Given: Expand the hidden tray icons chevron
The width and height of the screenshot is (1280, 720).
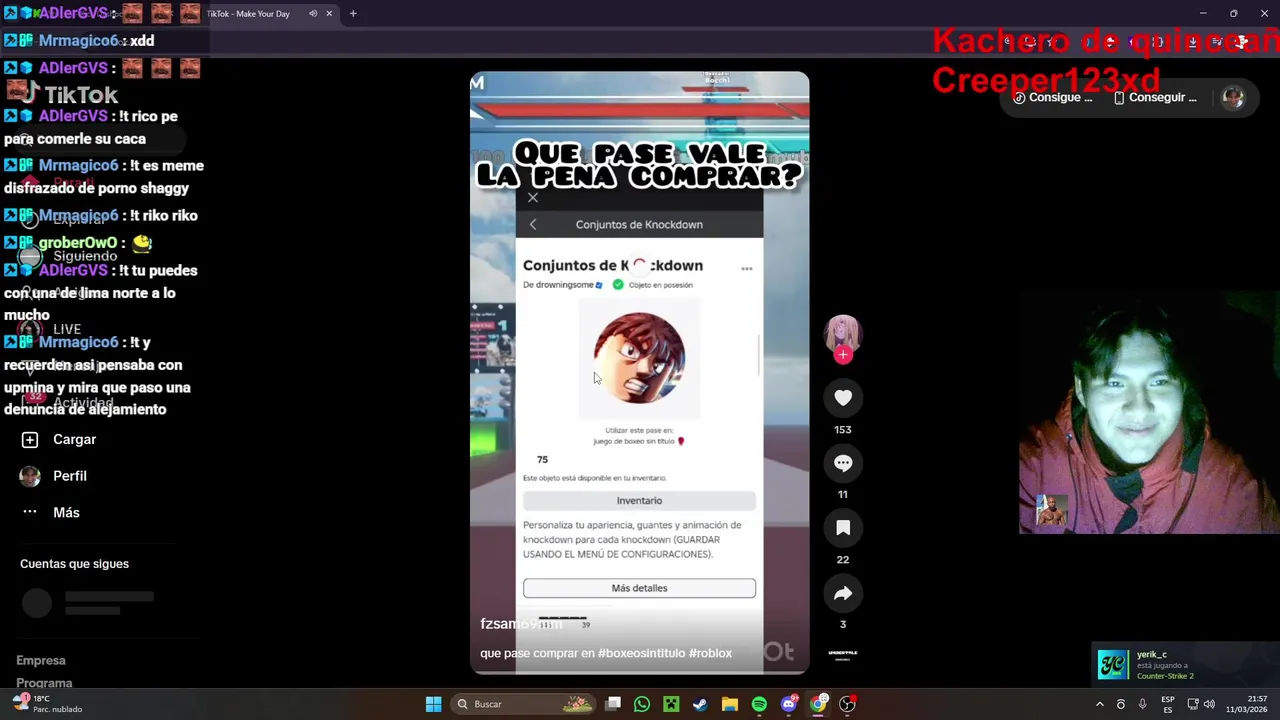Looking at the screenshot, I should [x=1099, y=704].
